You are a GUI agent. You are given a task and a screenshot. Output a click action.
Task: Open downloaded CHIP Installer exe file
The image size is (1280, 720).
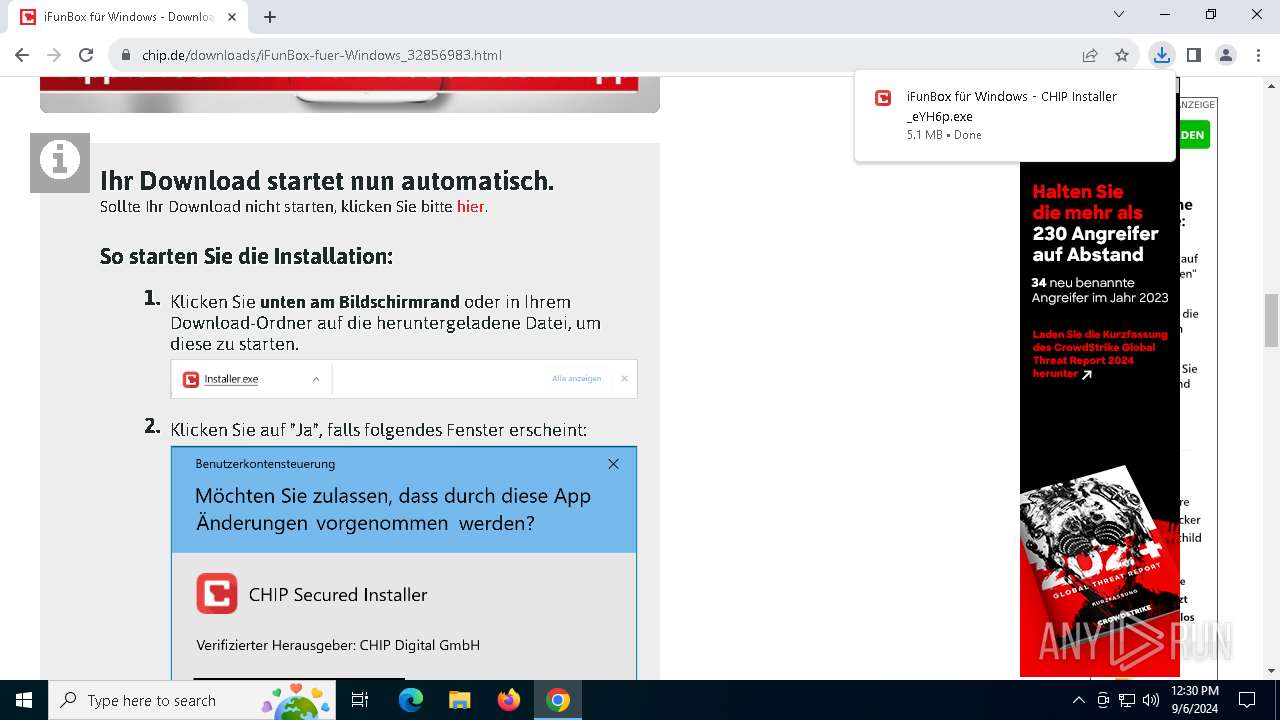(x=1014, y=114)
